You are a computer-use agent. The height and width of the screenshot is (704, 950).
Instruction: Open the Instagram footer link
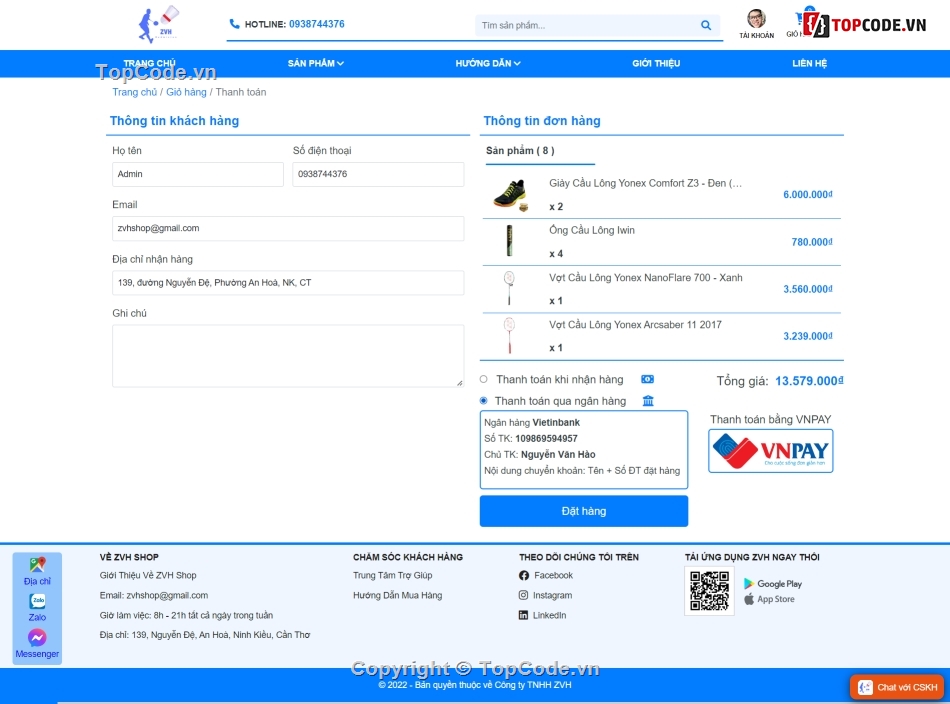(552, 596)
